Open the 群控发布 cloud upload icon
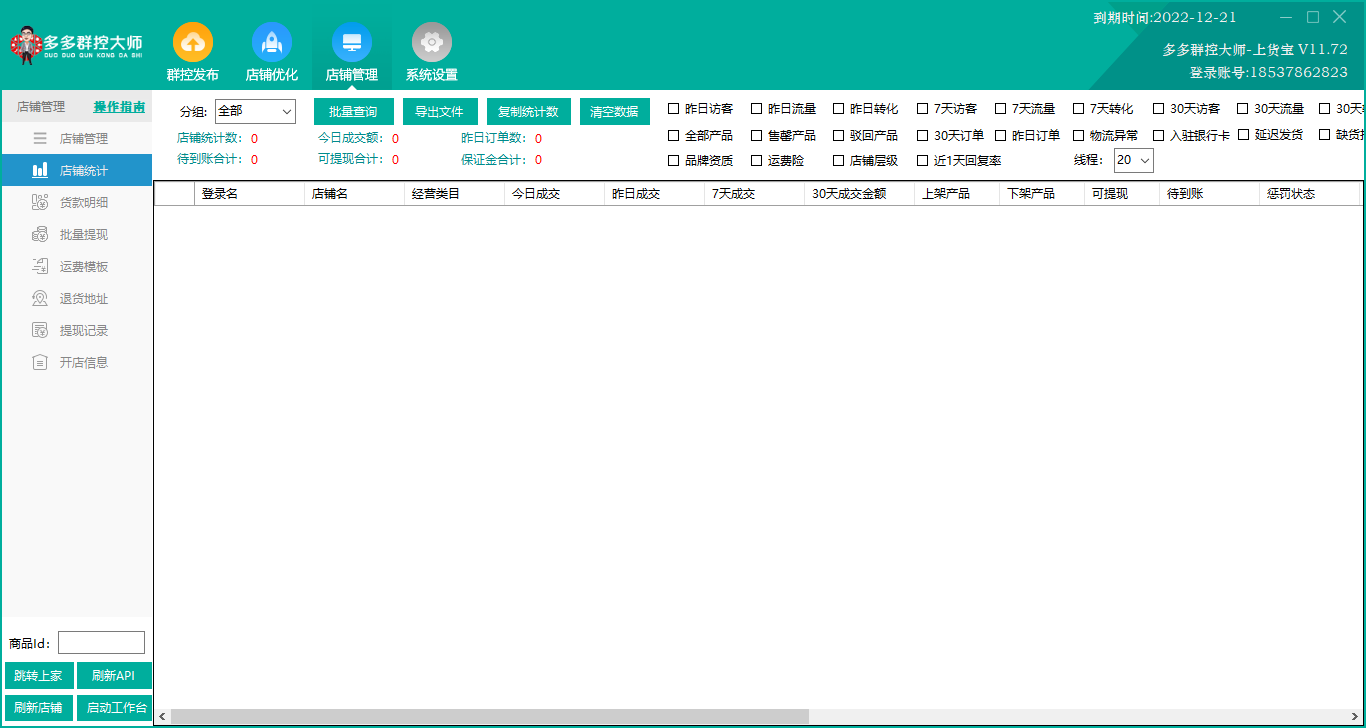This screenshot has height=728, width=1366. coord(192,43)
